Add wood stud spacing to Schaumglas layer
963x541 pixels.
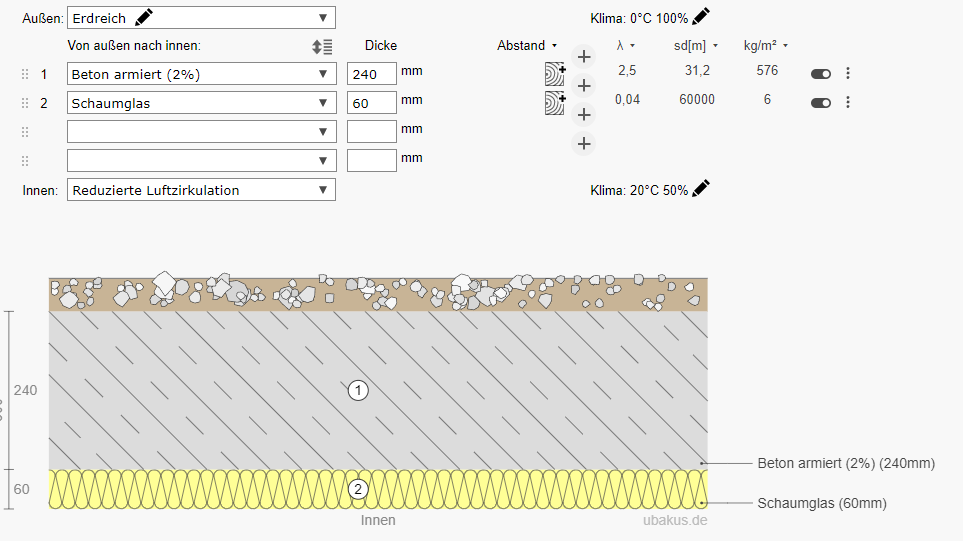pos(554,102)
